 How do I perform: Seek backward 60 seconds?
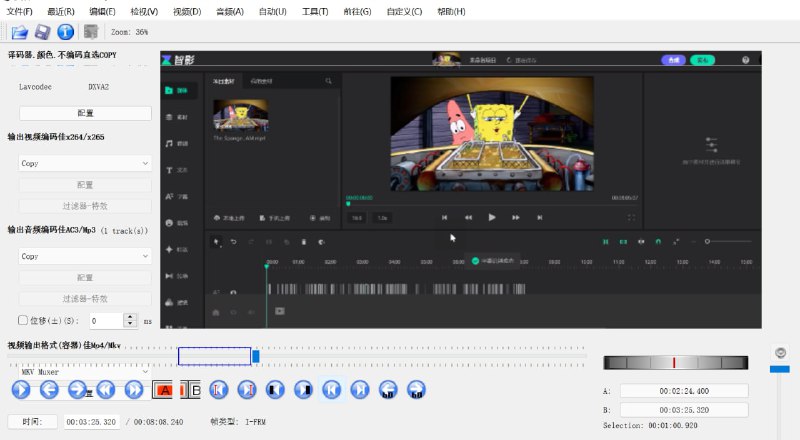(x=388, y=390)
